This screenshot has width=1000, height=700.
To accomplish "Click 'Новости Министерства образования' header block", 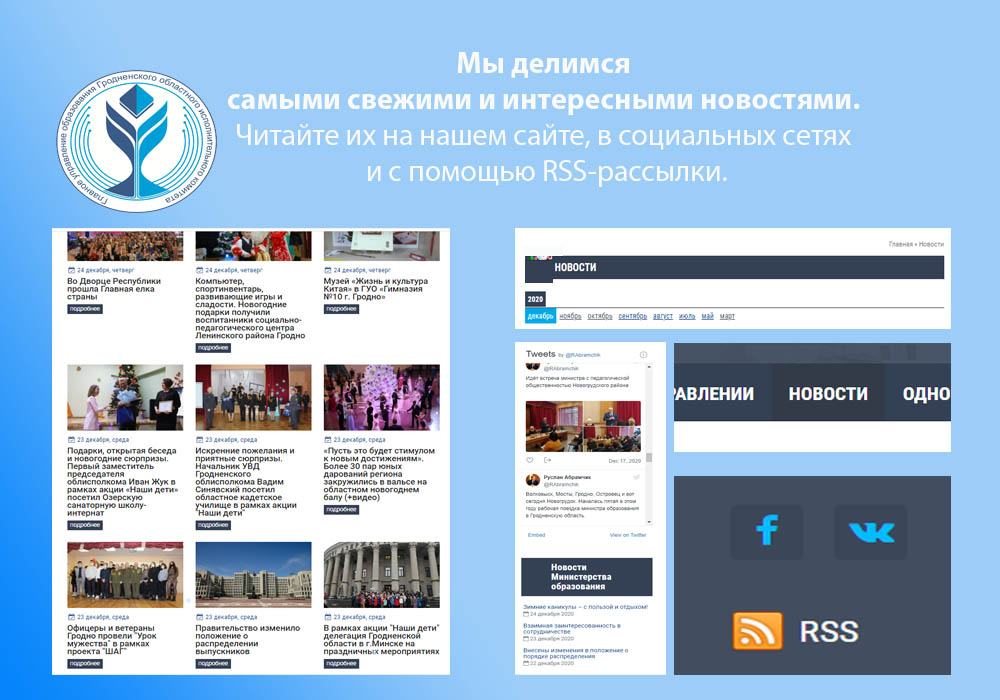I will pyautogui.click(x=587, y=577).
